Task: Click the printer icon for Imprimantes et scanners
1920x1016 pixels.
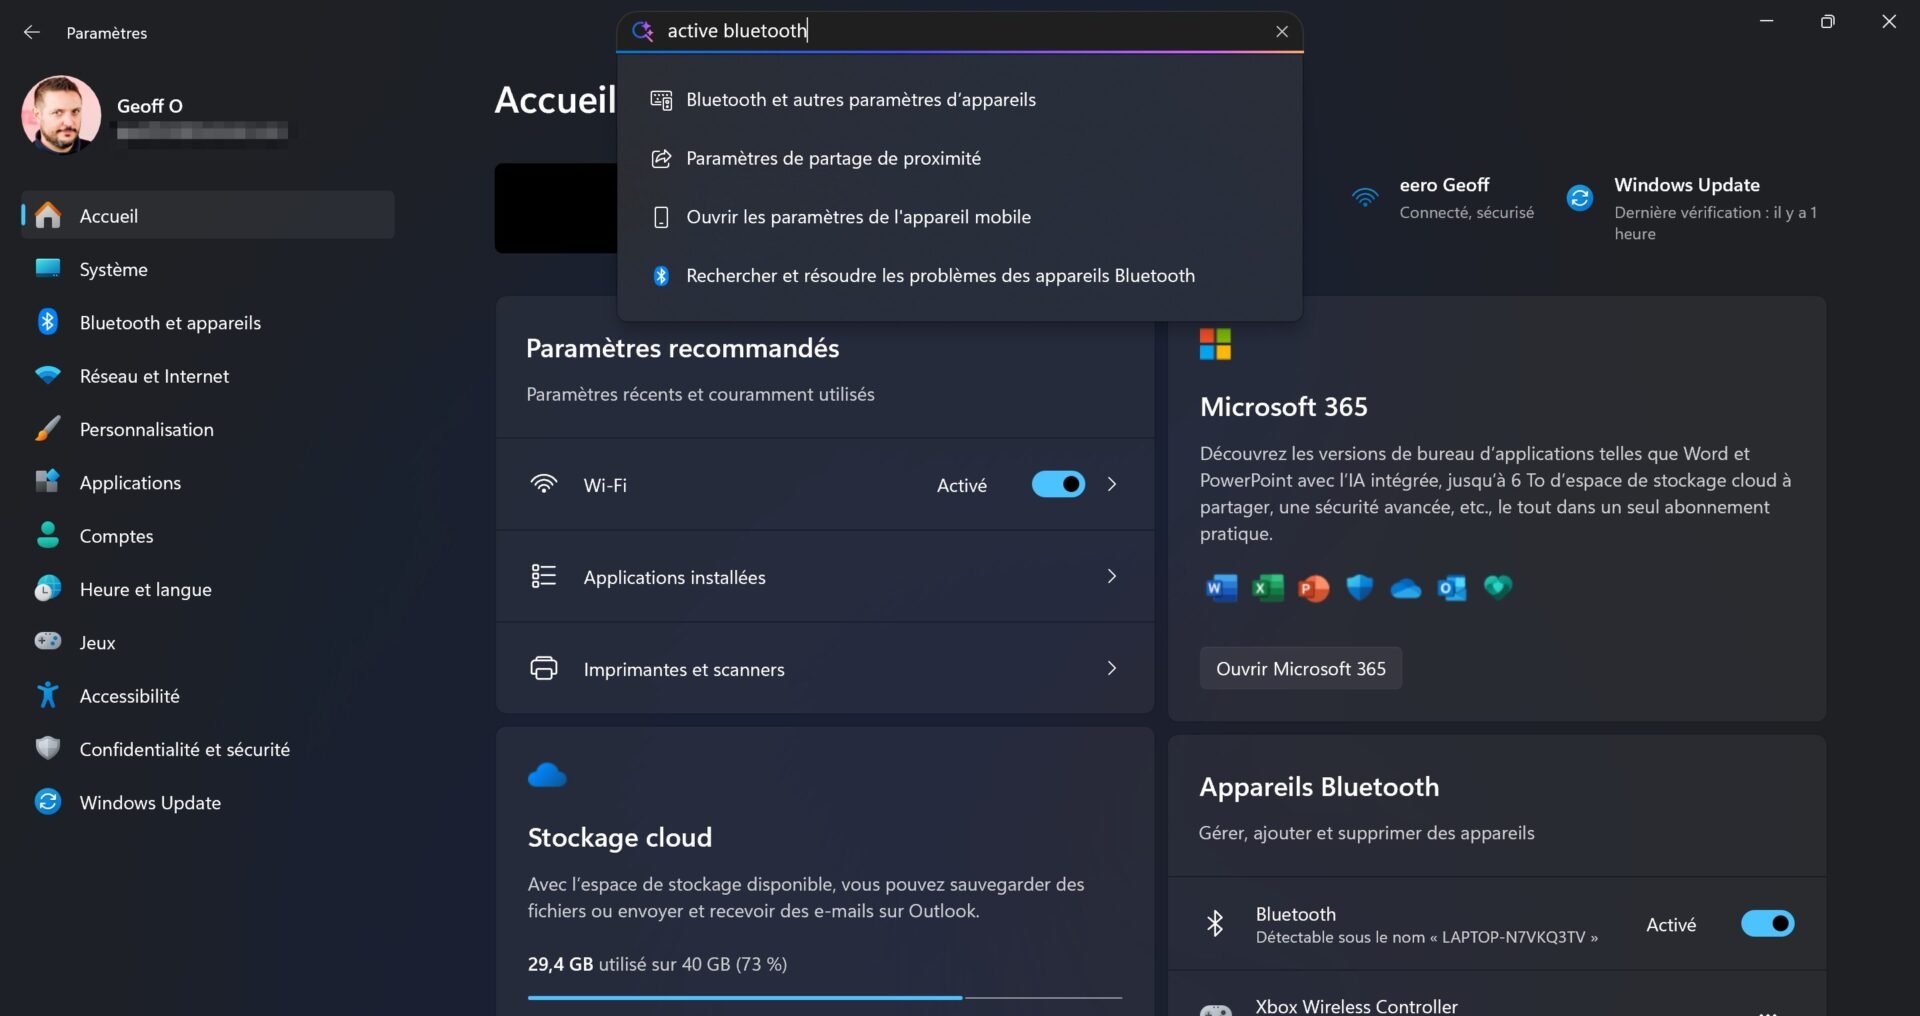Action: 543,668
